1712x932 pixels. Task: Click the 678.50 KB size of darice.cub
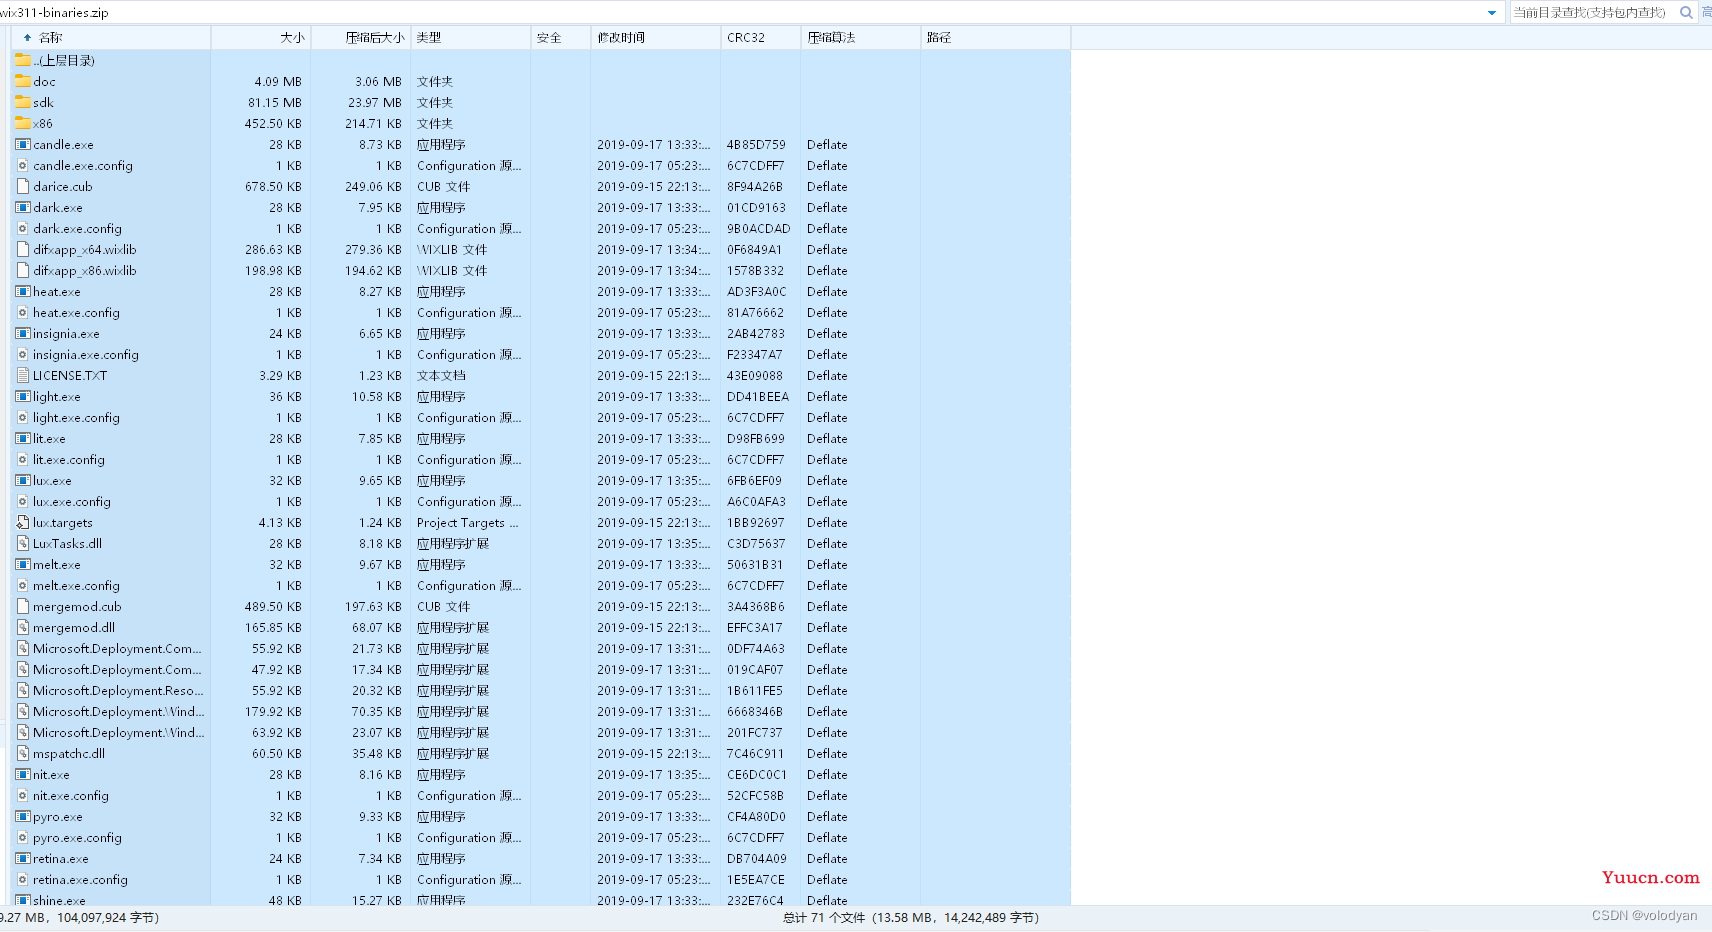(x=273, y=186)
